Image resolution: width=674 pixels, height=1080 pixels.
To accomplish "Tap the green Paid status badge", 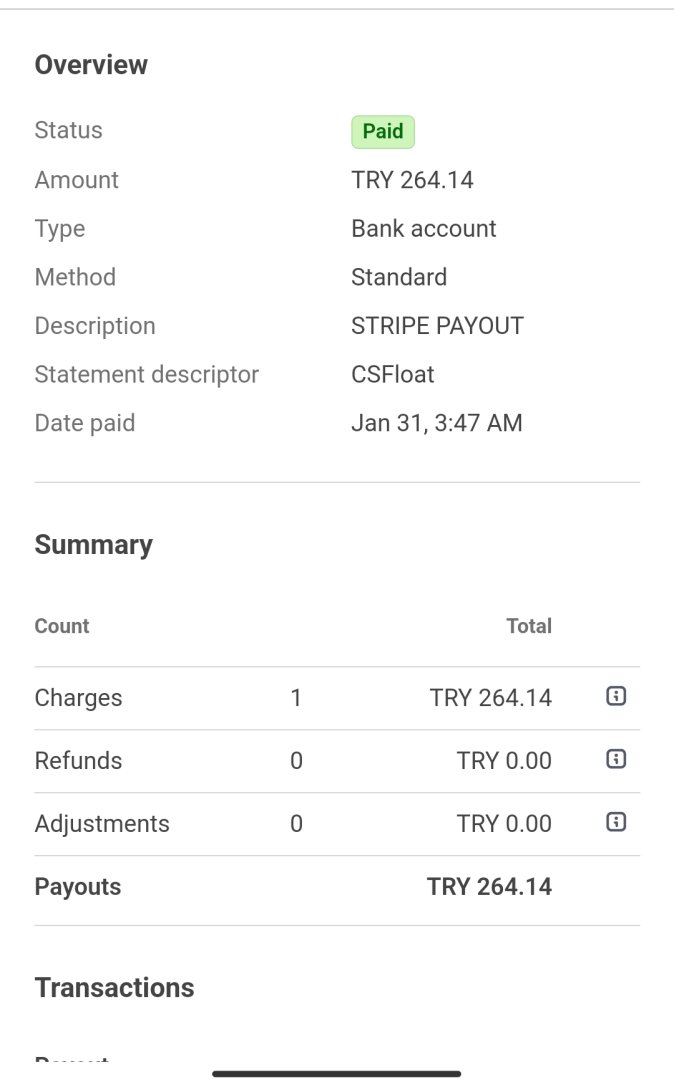I will 383,131.
